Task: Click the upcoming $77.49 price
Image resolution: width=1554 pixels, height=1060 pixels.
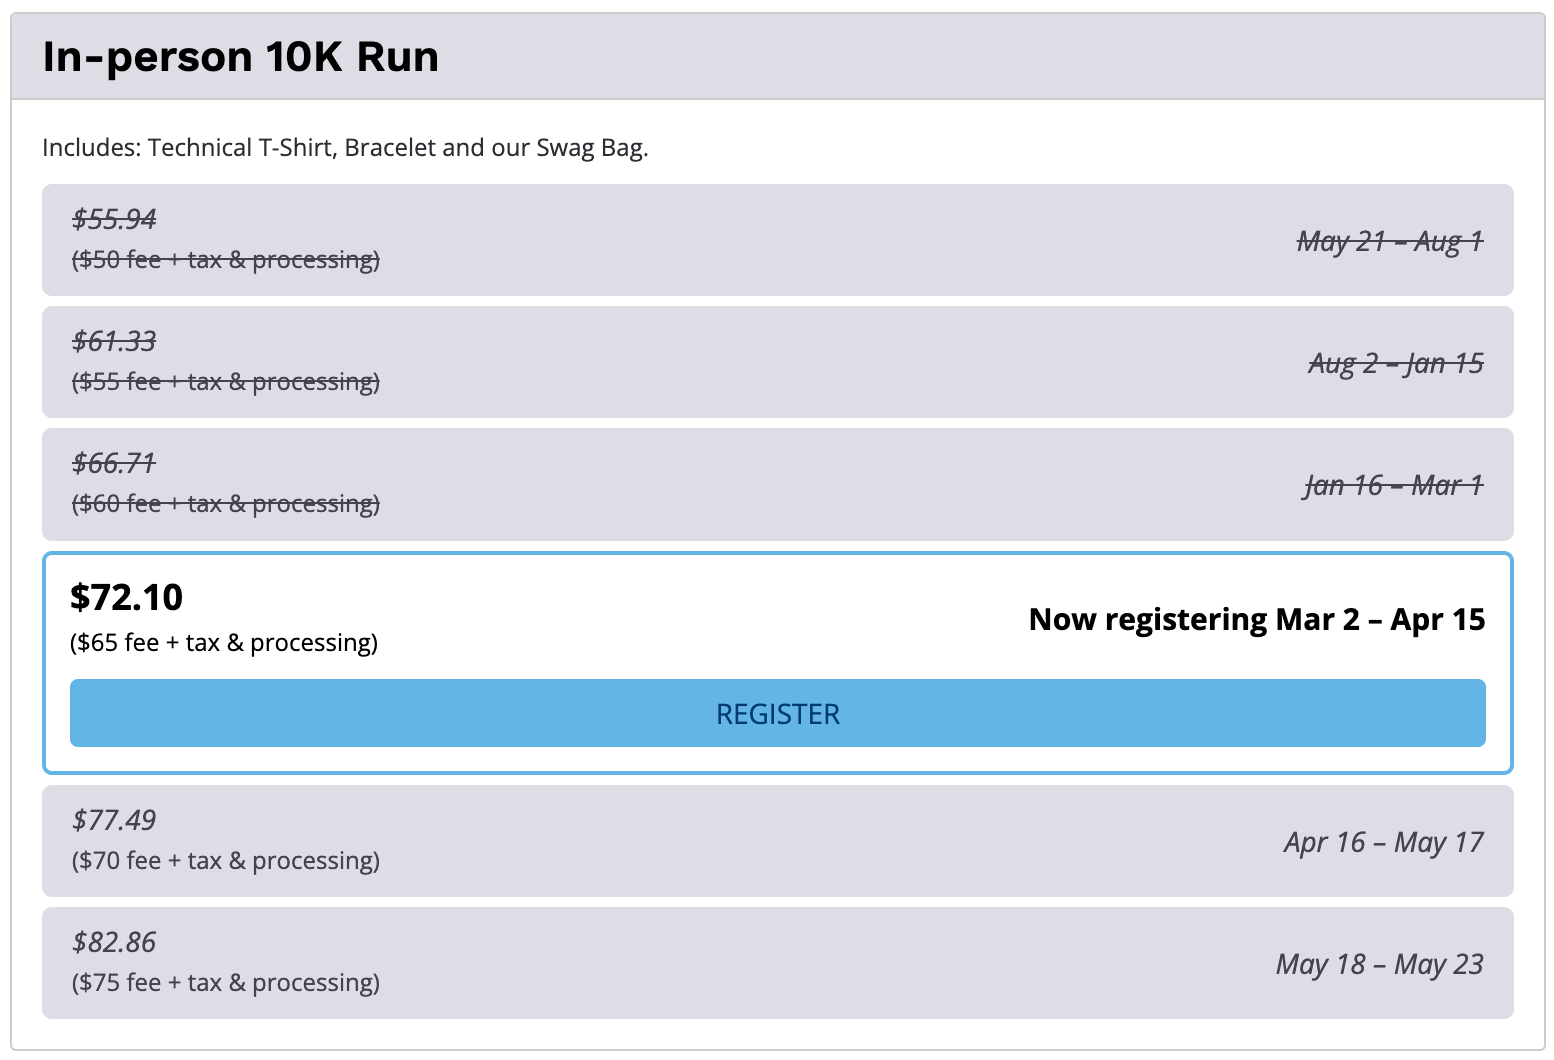Action: coord(114,820)
